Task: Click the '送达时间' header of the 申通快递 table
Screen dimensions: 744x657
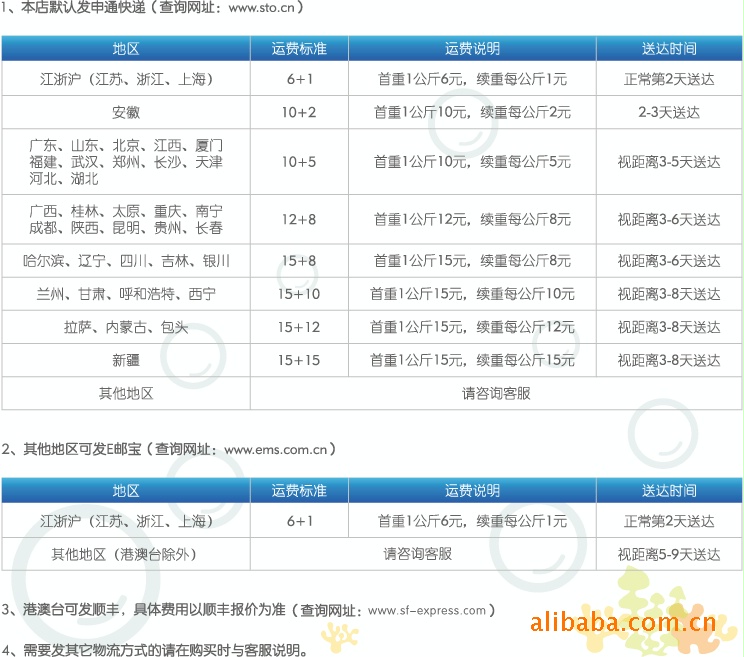Action: 669,48
